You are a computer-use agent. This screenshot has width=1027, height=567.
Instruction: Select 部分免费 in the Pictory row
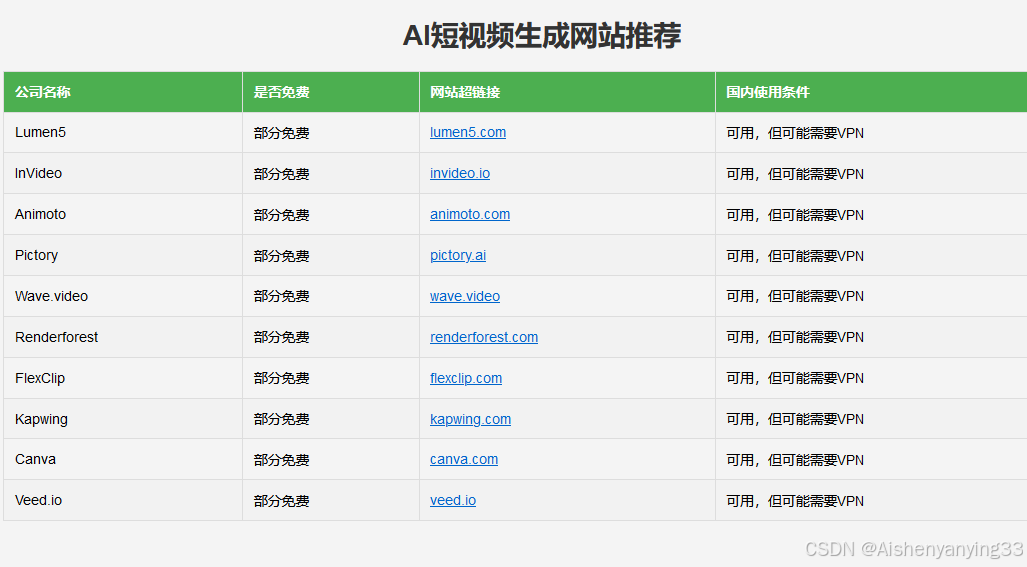pyautogui.click(x=282, y=256)
